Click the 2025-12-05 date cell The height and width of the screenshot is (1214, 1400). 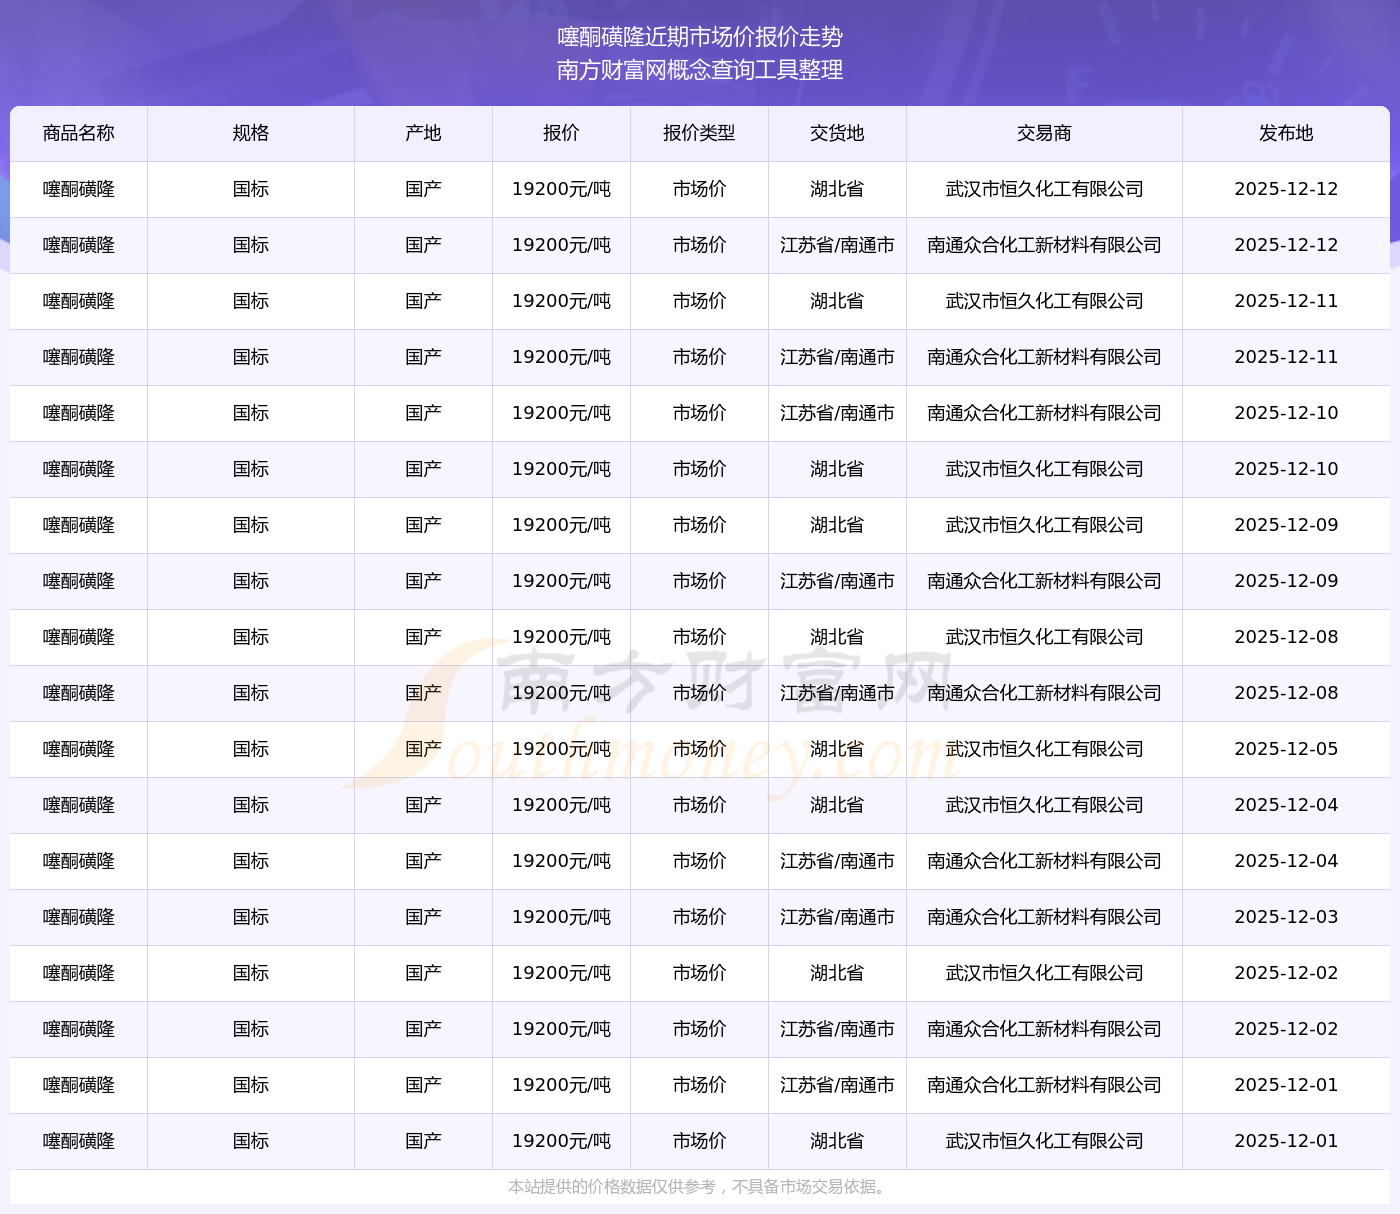click(x=1286, y=749)
